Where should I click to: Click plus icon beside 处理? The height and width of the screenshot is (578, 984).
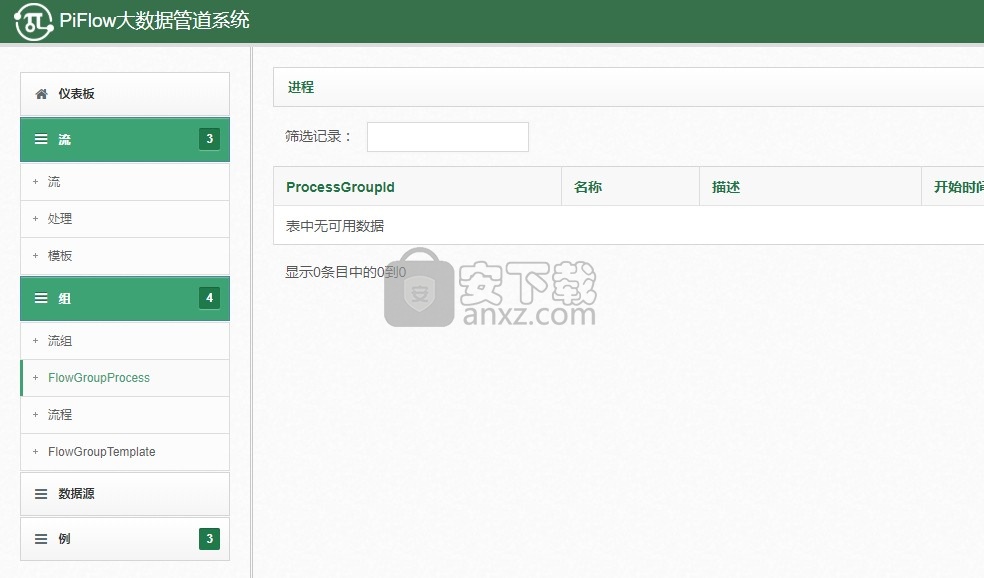pos(35,218)
